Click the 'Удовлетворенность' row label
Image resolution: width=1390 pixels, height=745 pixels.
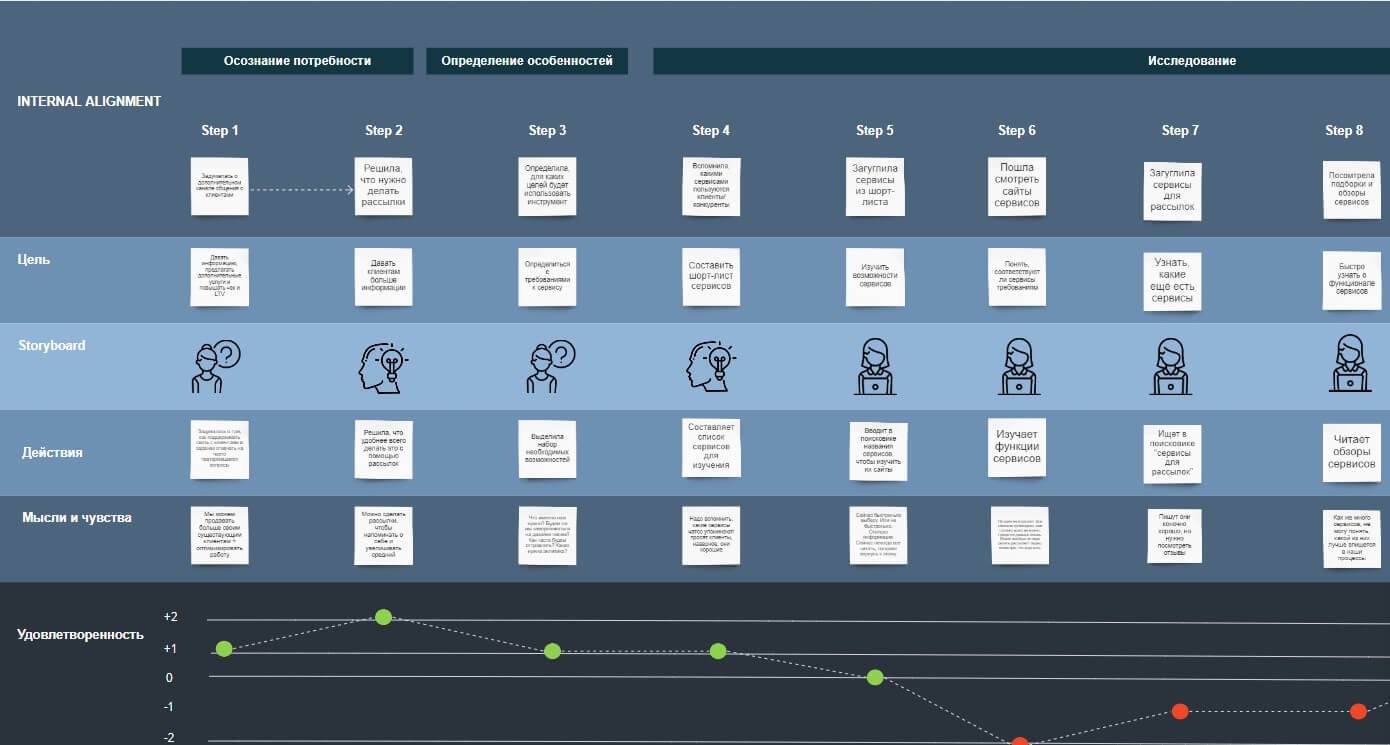tap(80, 634)
